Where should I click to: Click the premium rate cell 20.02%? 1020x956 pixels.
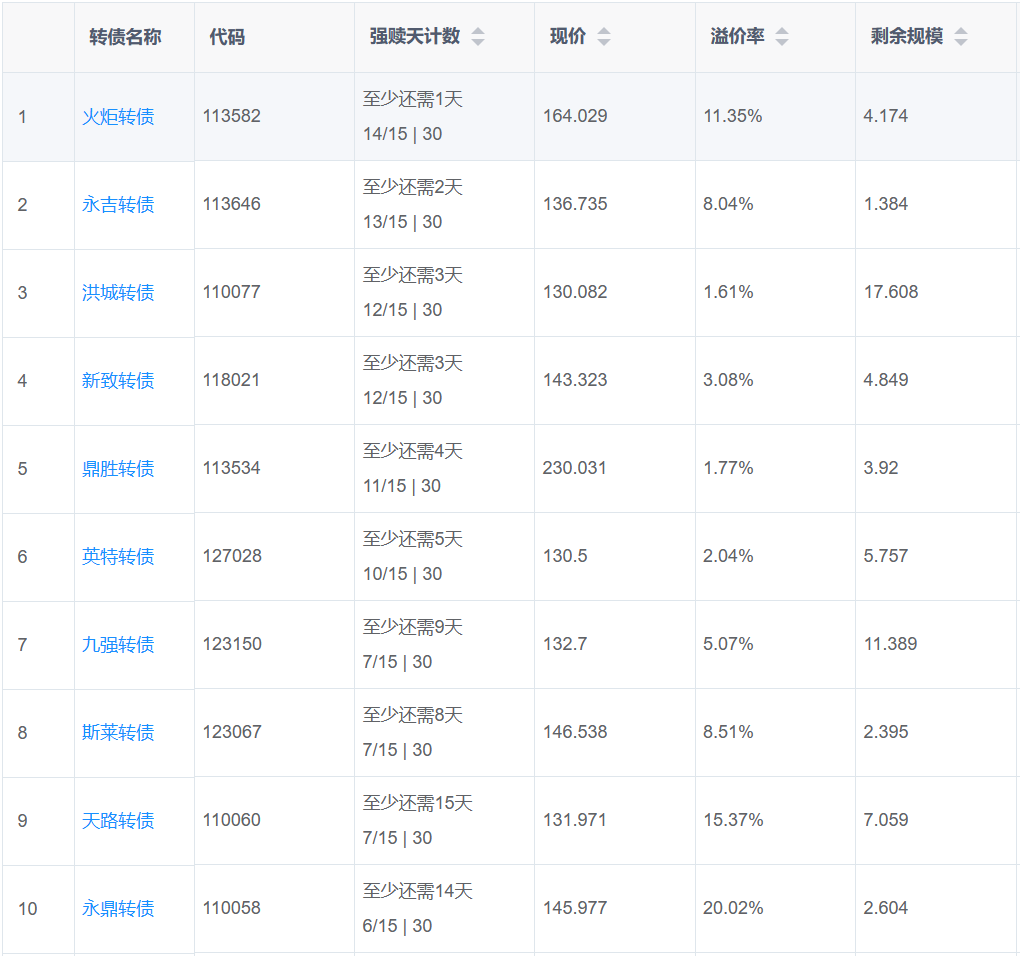click(x=733, y=908)
